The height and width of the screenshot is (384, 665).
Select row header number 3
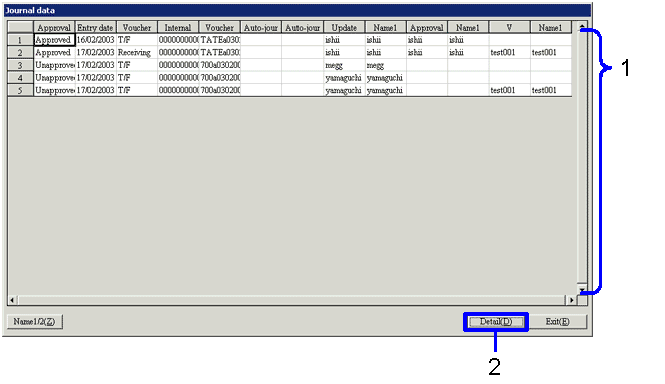pyautogui.click(x=20, y=65)
